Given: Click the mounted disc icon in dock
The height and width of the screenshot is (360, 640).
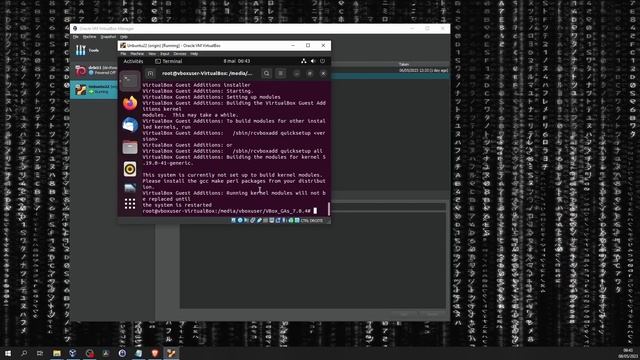Looking at the screenshot, I should coord(130,188).
